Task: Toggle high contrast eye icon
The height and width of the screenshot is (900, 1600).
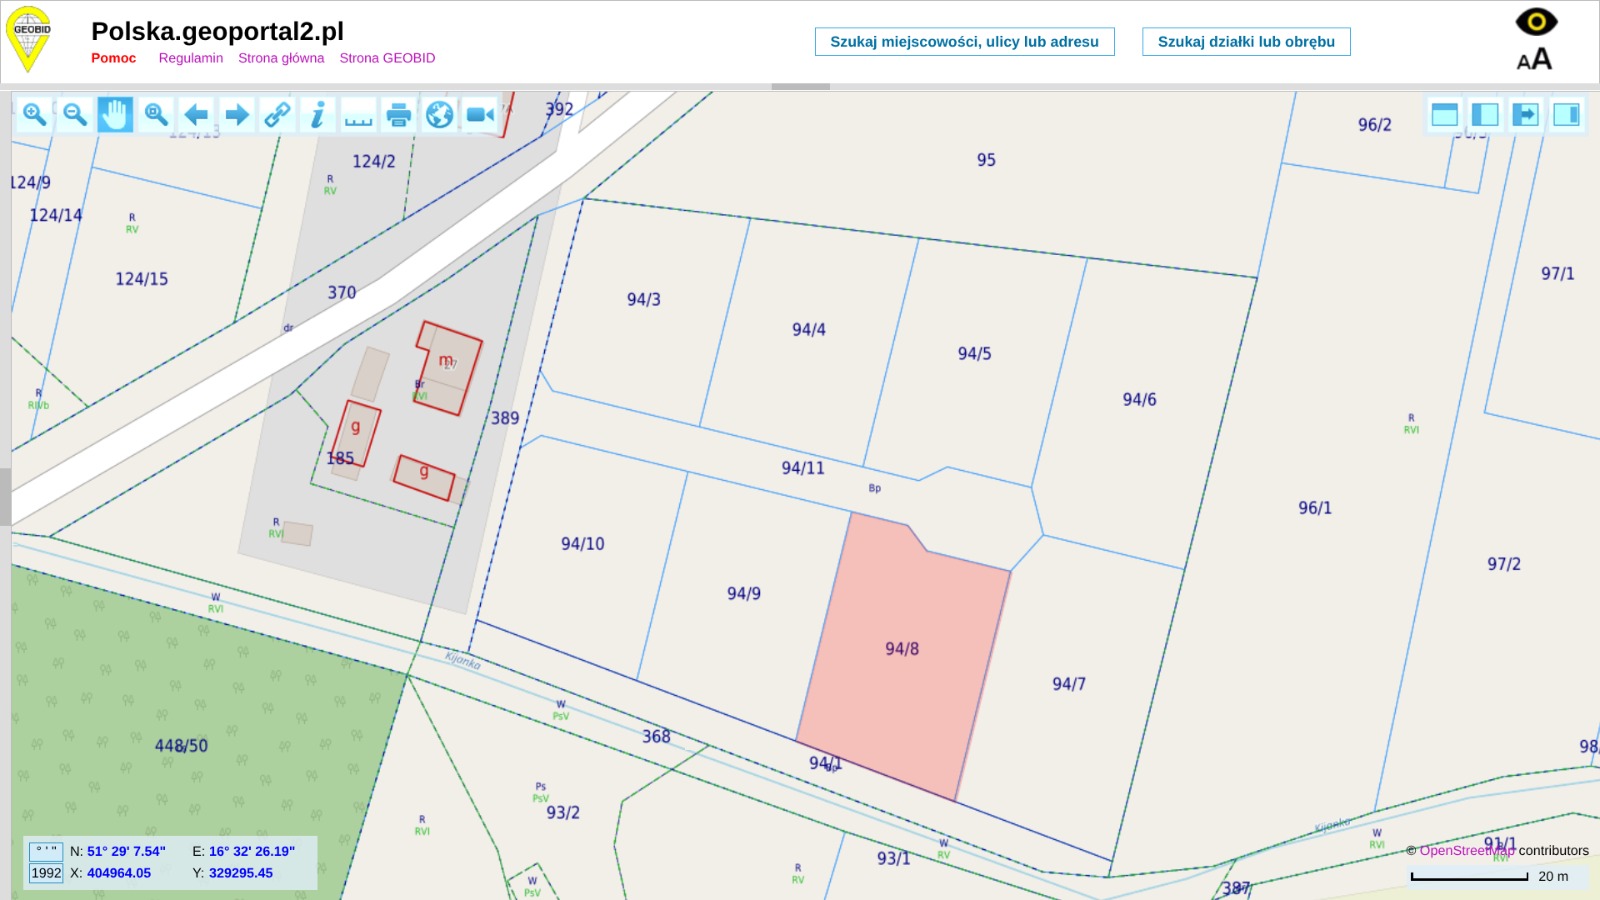Action: 1536,21
